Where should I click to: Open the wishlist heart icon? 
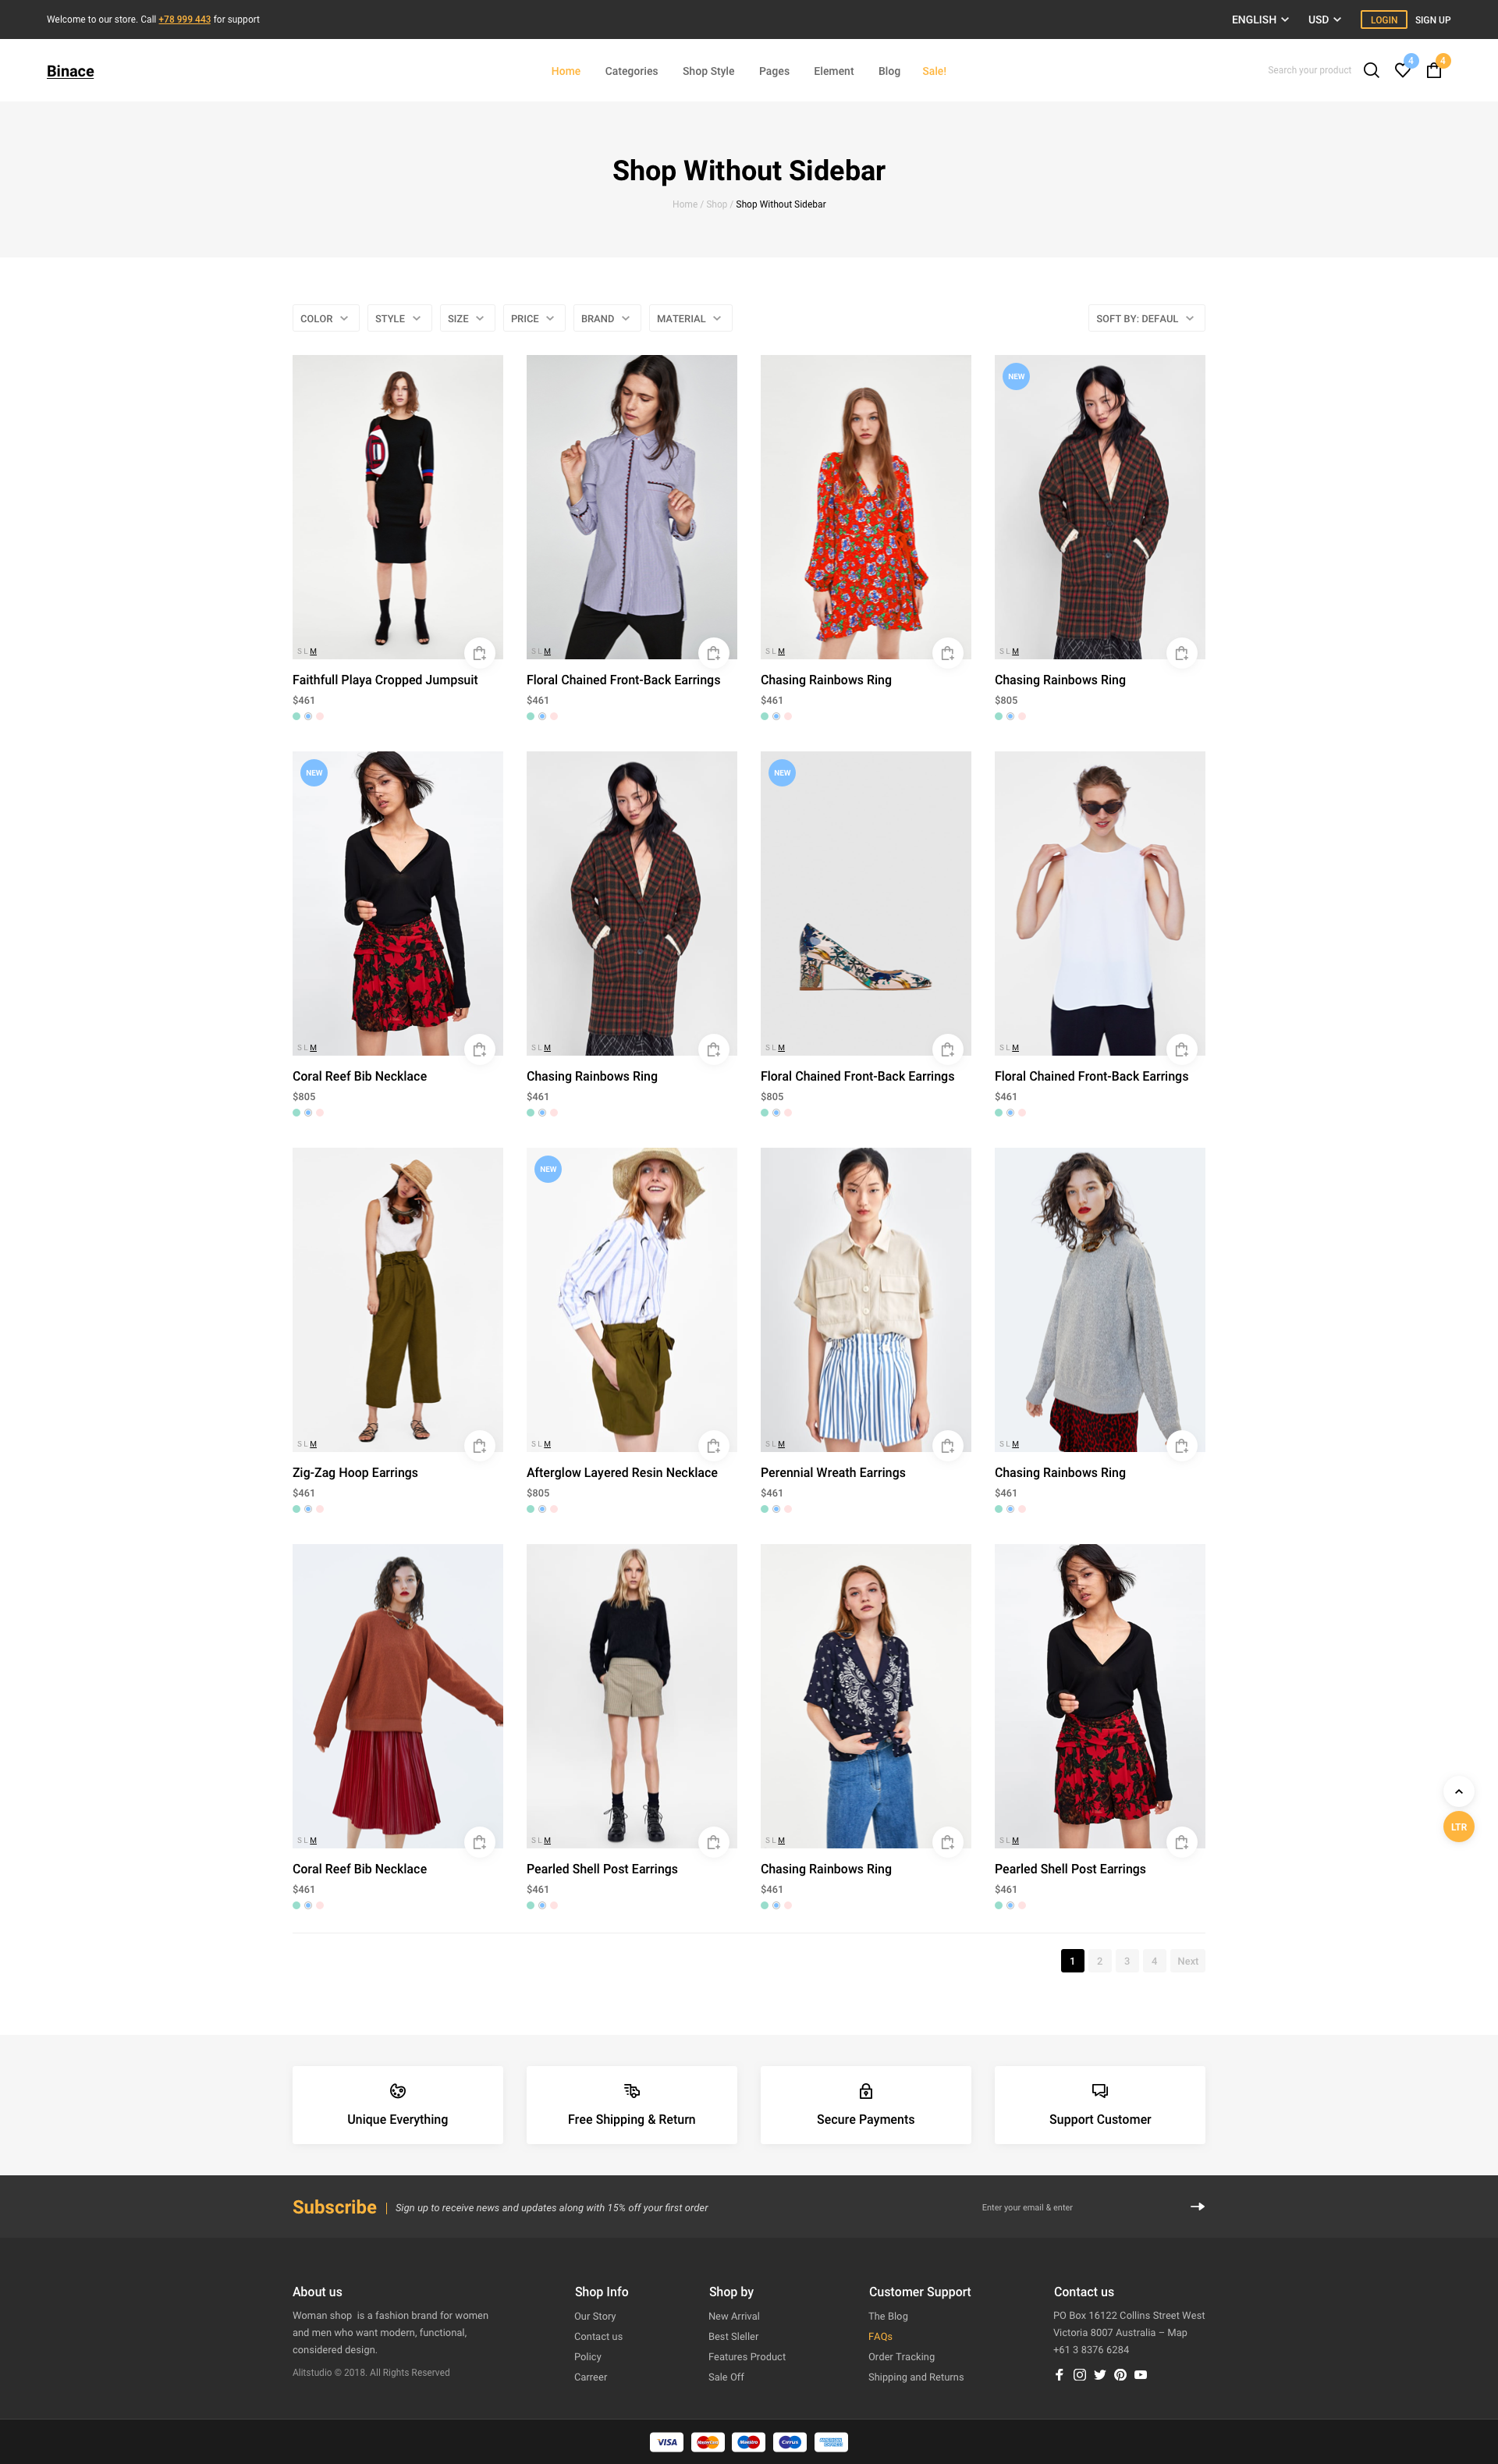(1402, 70)
